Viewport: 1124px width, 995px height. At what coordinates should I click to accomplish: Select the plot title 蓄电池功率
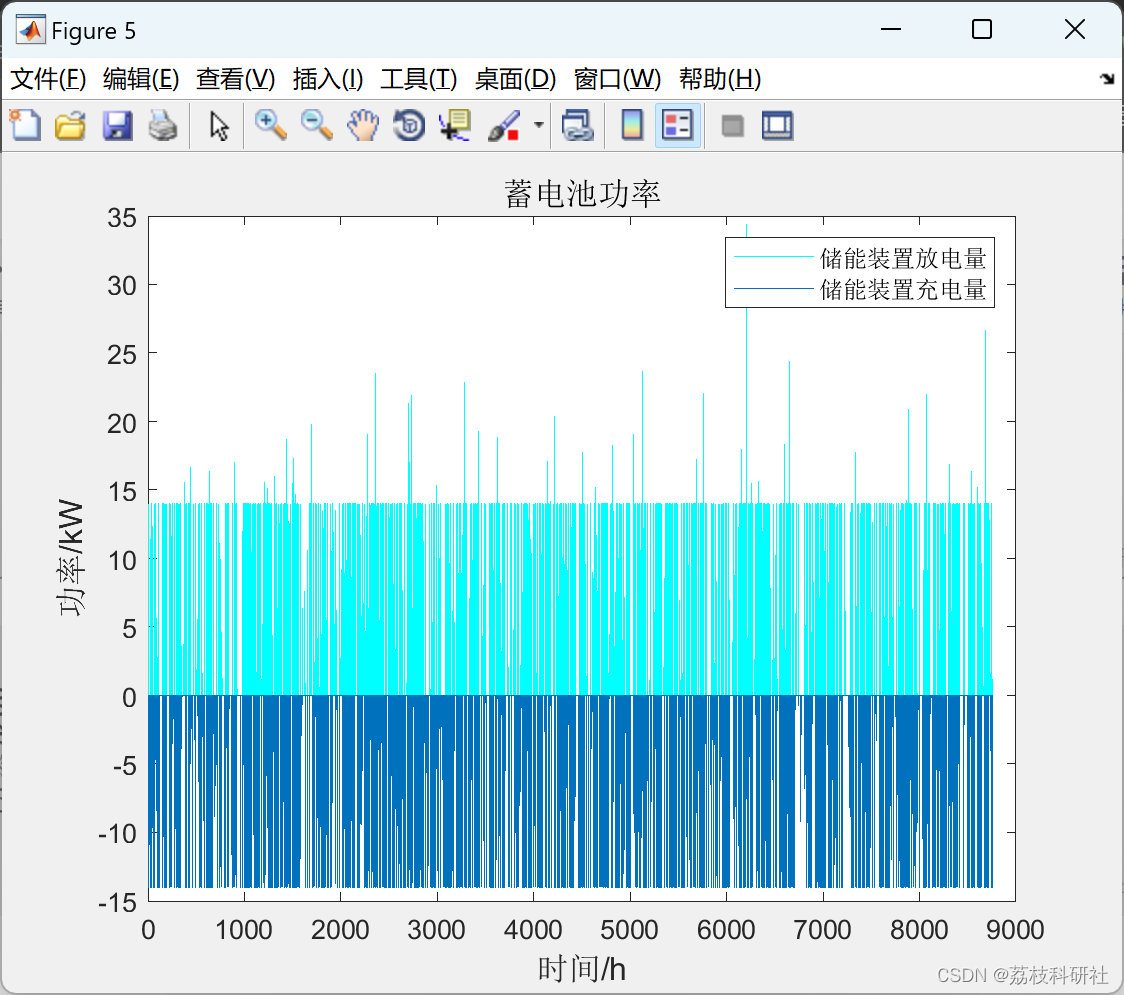(582, 194)
